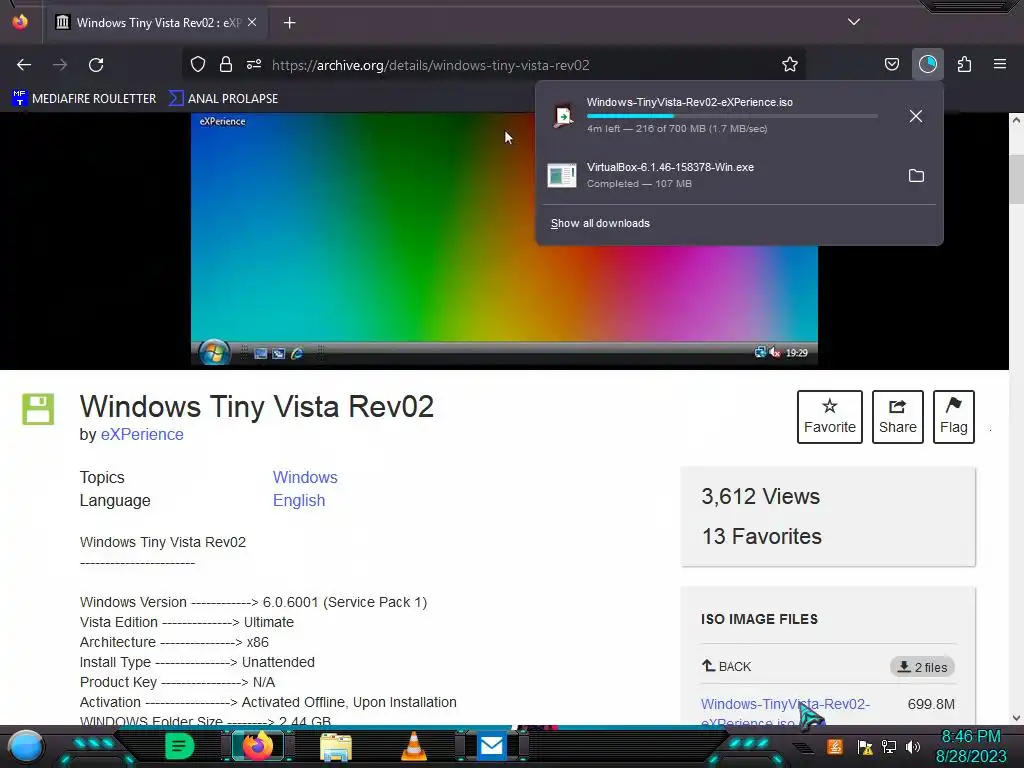
Task: List all tabs dropdown arrow
Action: pos(854,22)
